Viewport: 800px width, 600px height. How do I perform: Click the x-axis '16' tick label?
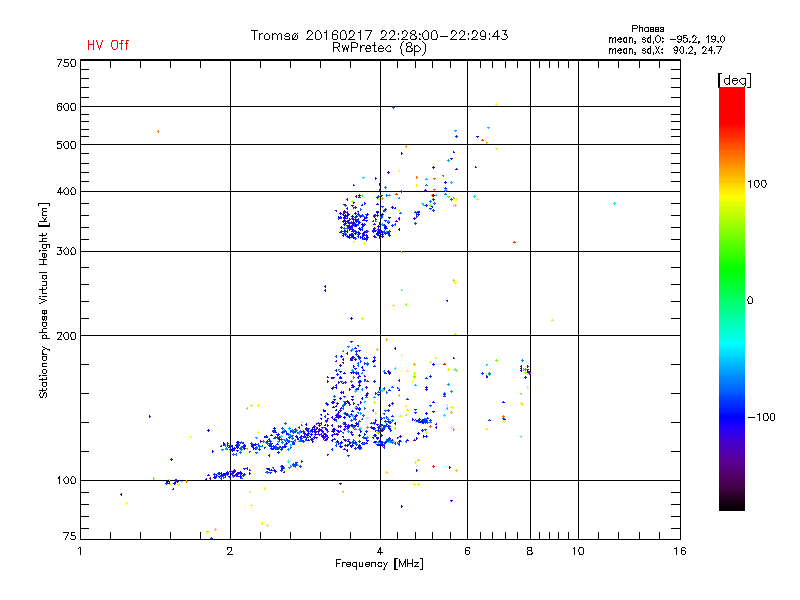[680, 551]
